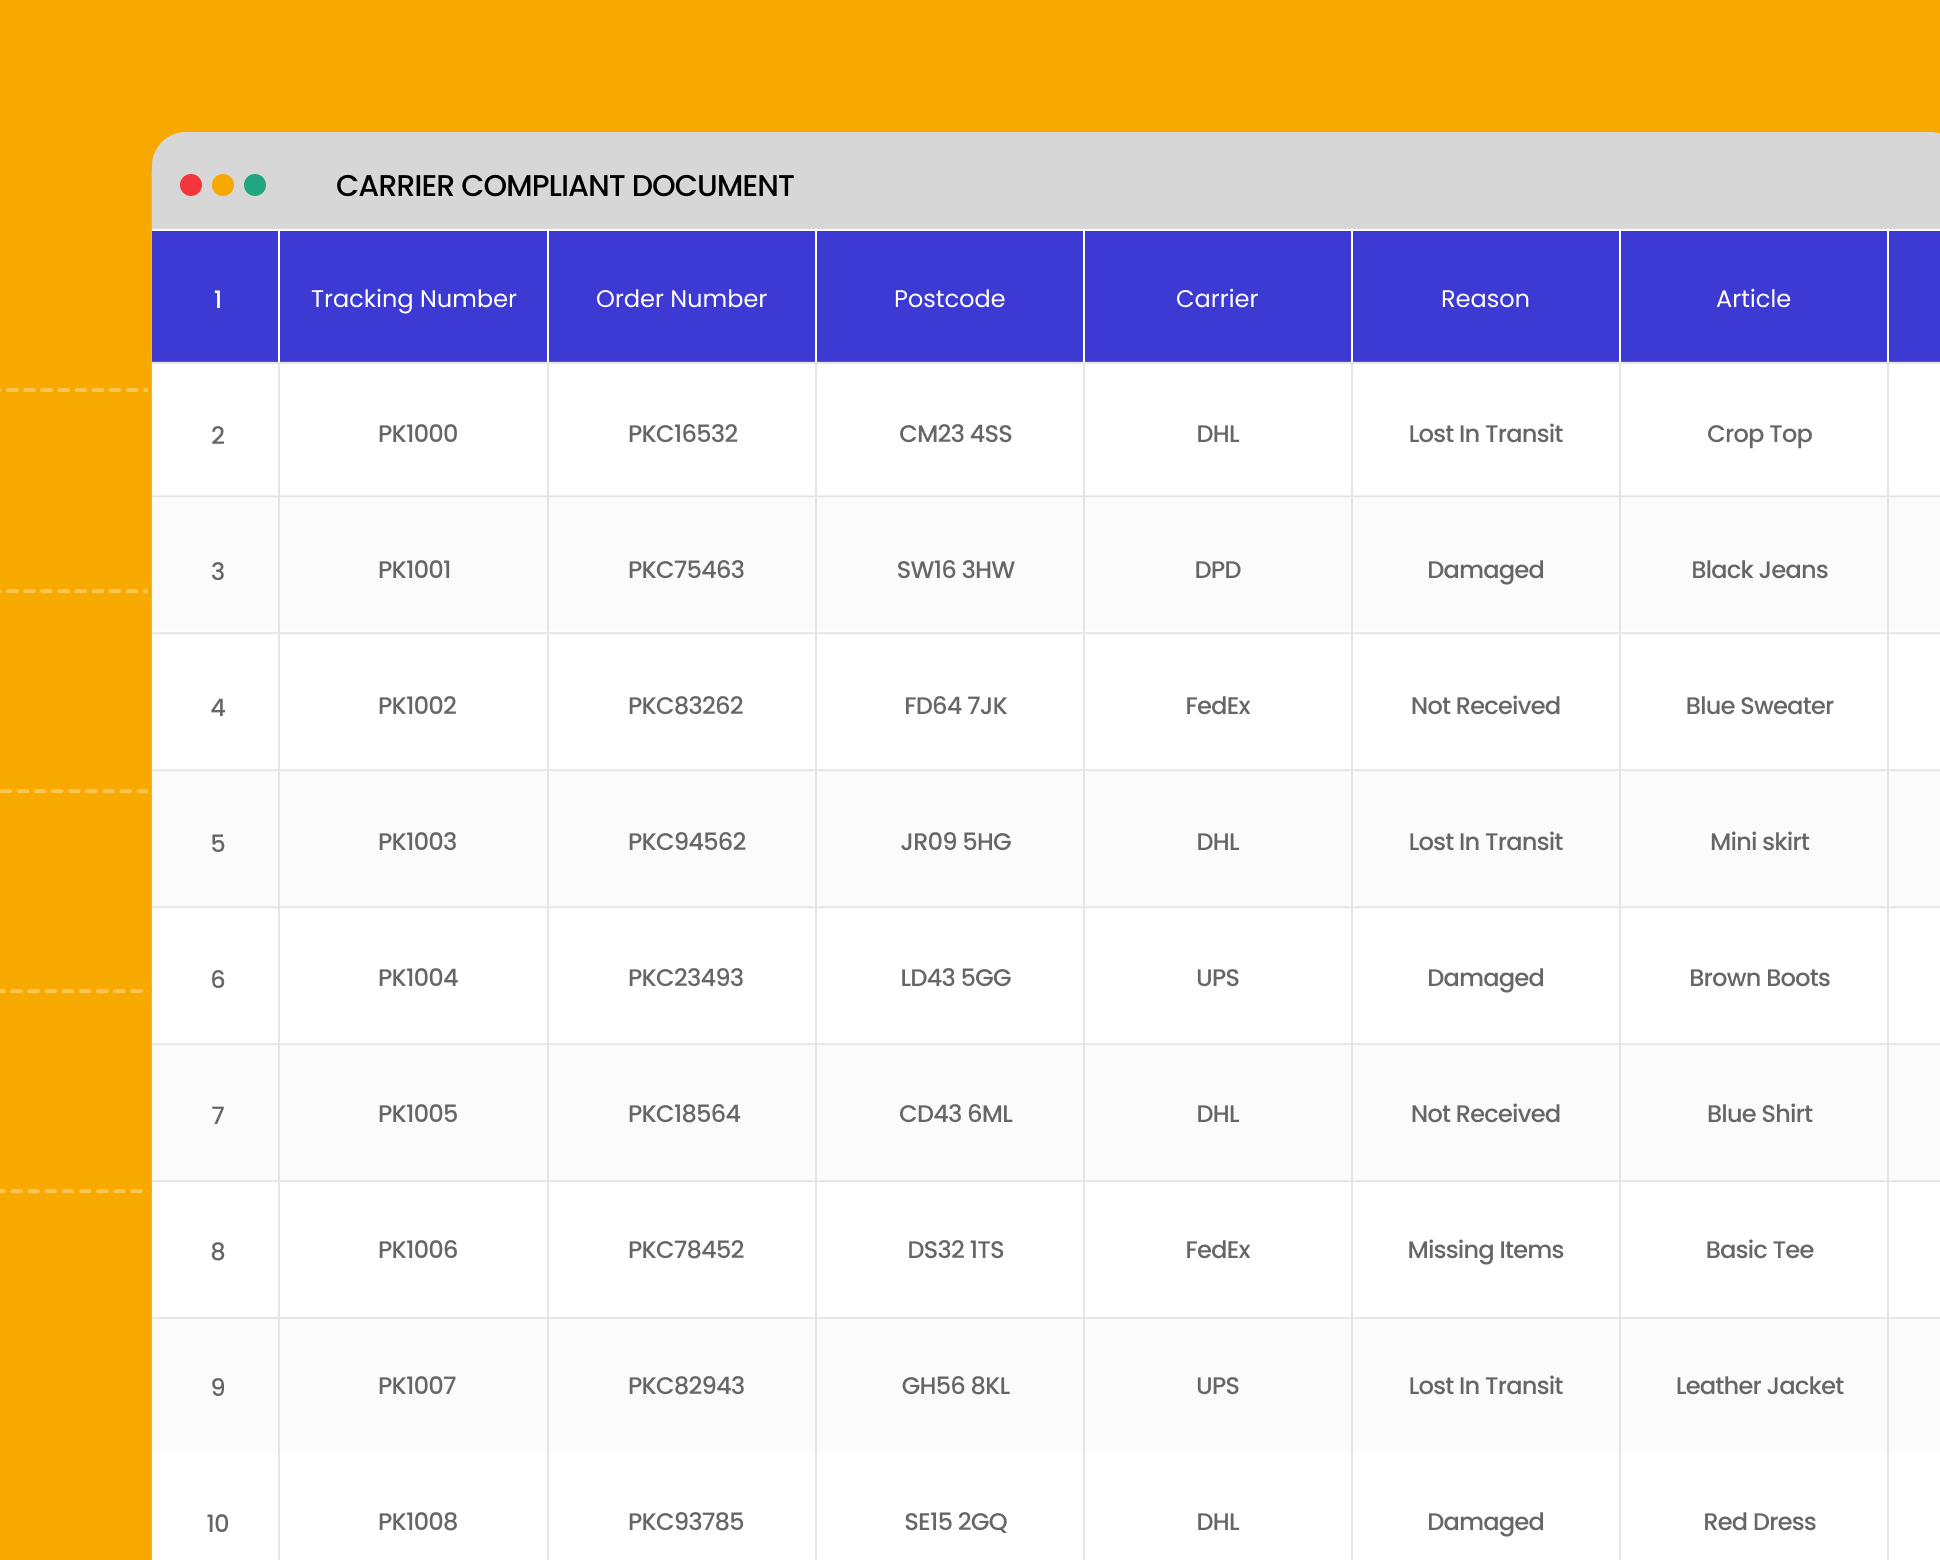Click order number cell PKC75463
The image size is (1940, 1560).
pyautogui.click(x=685, y=570)
